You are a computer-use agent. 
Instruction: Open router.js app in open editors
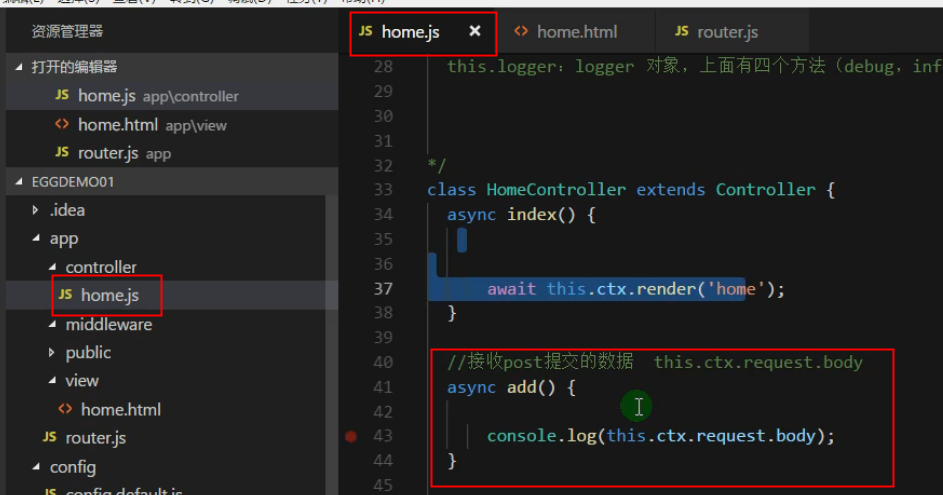(x=172, y=153)
